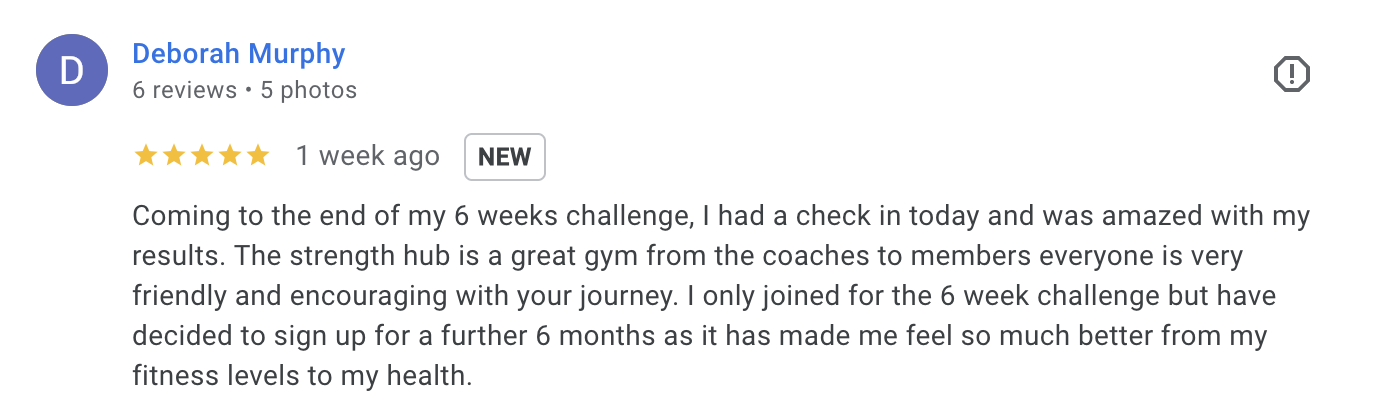Click the review line starting 'decided to sign up'
The height and width of the screenshot is (417, 1378).
tap(700, 337)
